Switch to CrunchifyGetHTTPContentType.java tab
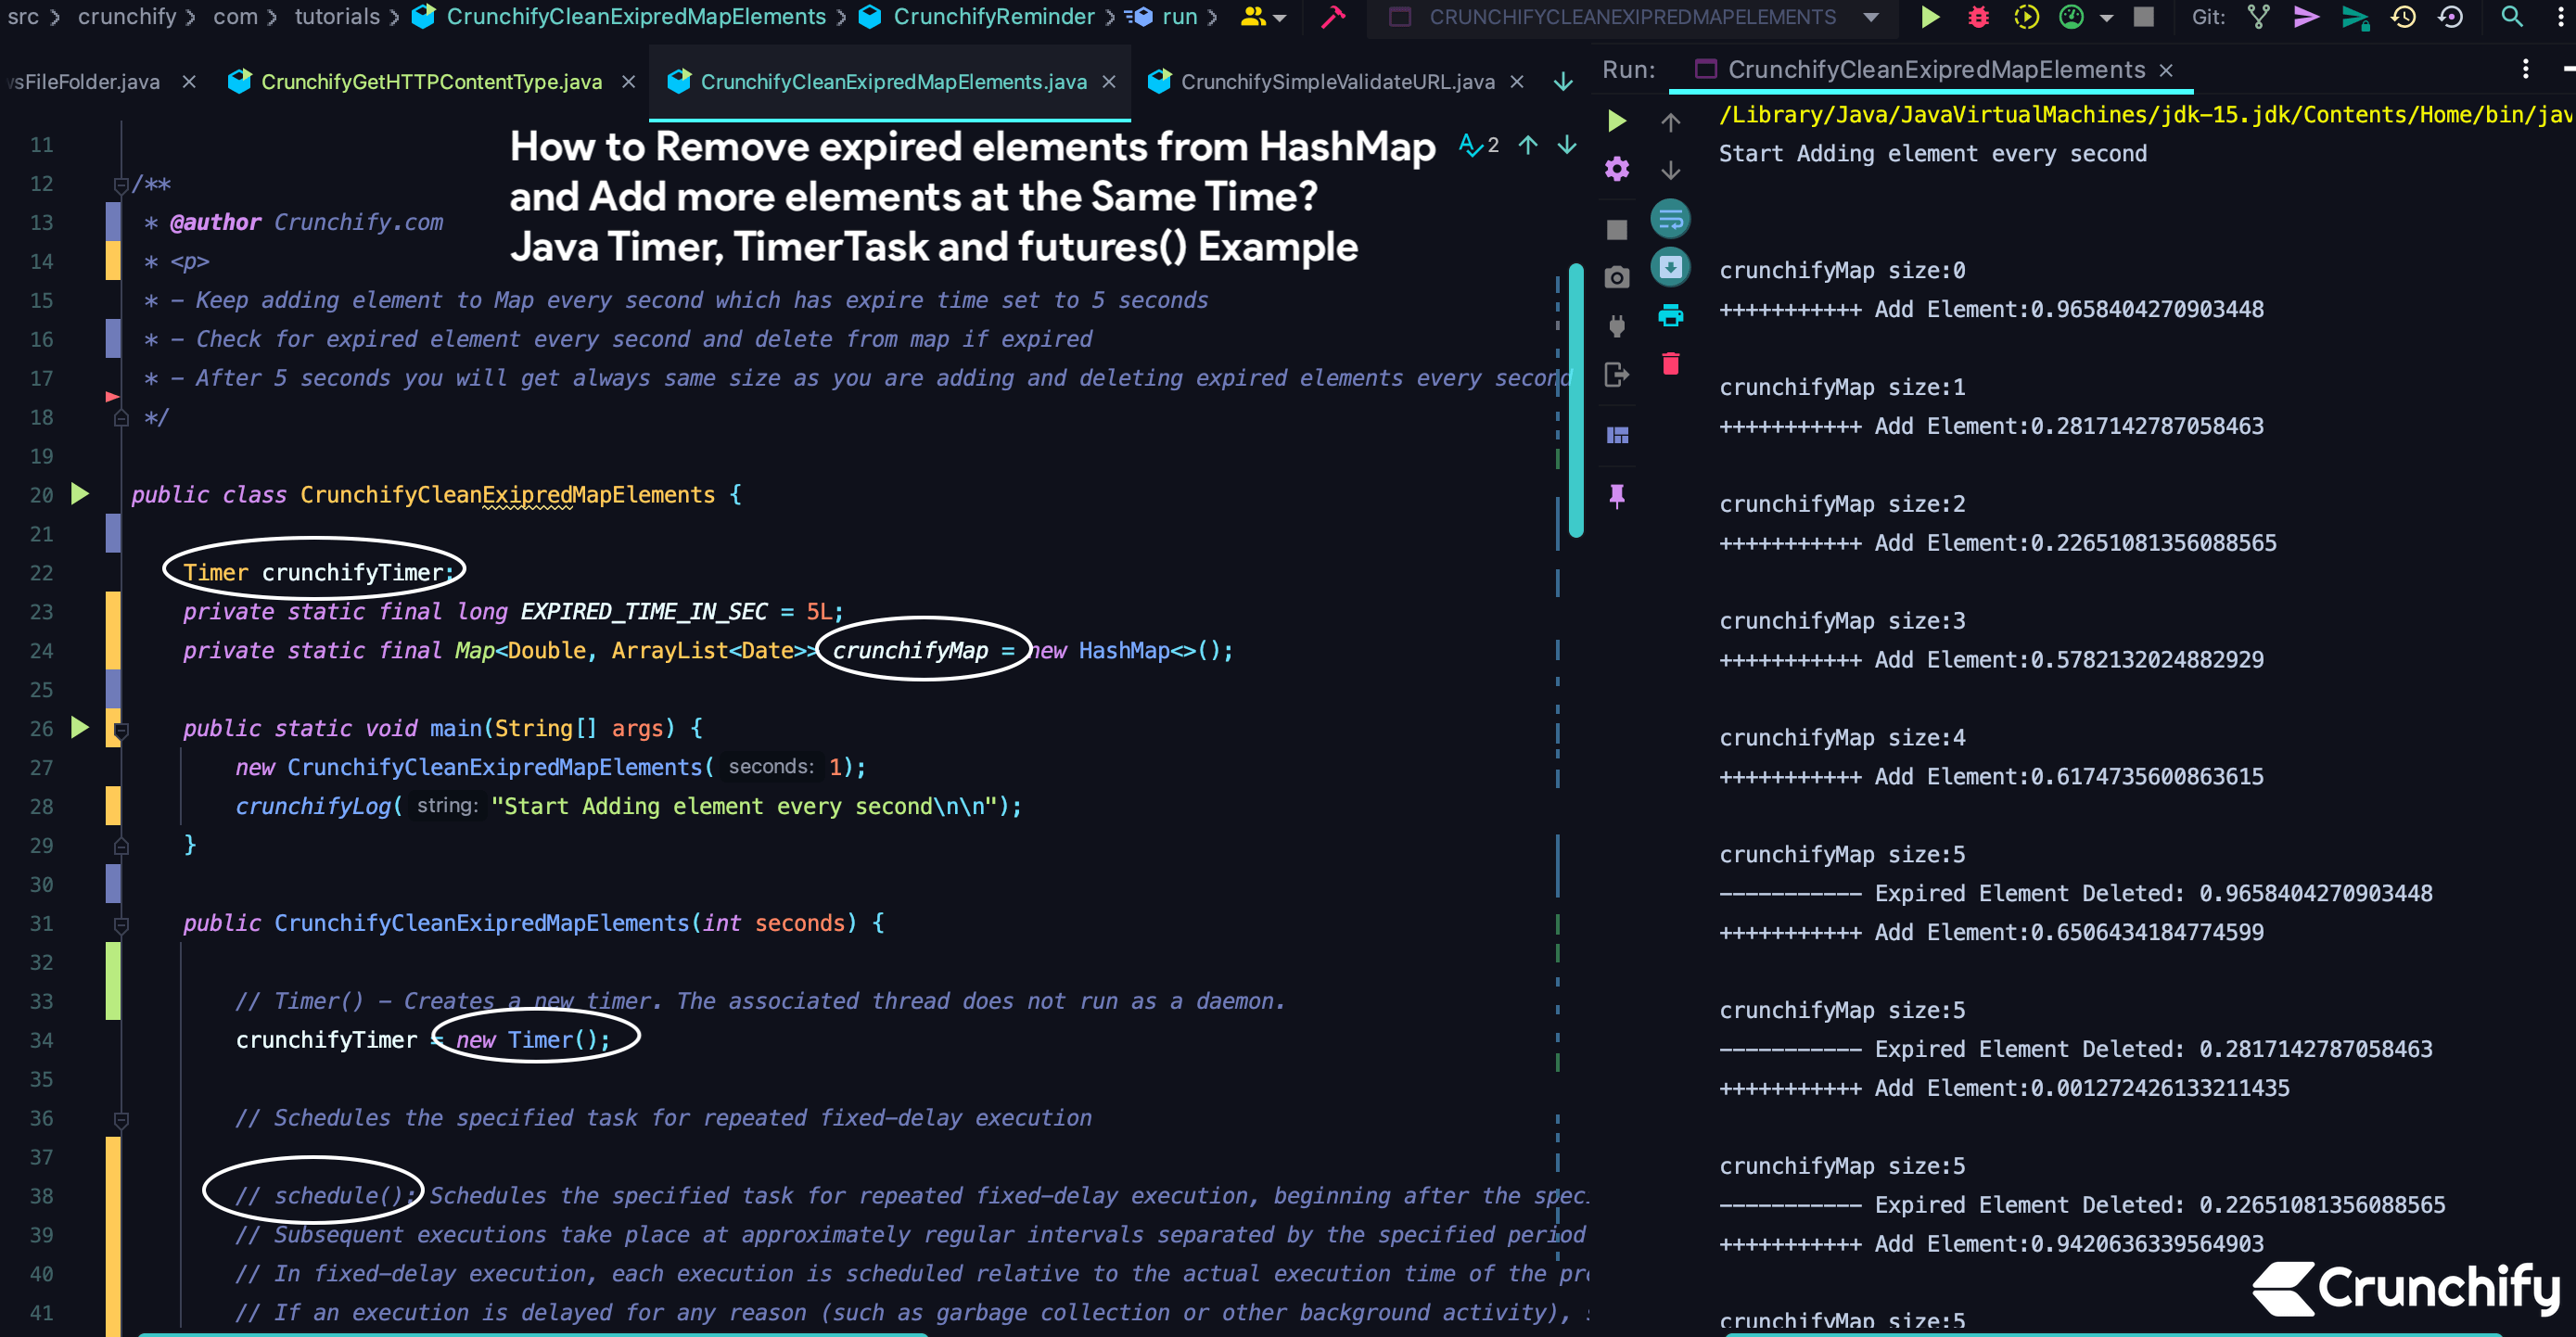This screenshot has height=1337, width=2576. [430, 82]
